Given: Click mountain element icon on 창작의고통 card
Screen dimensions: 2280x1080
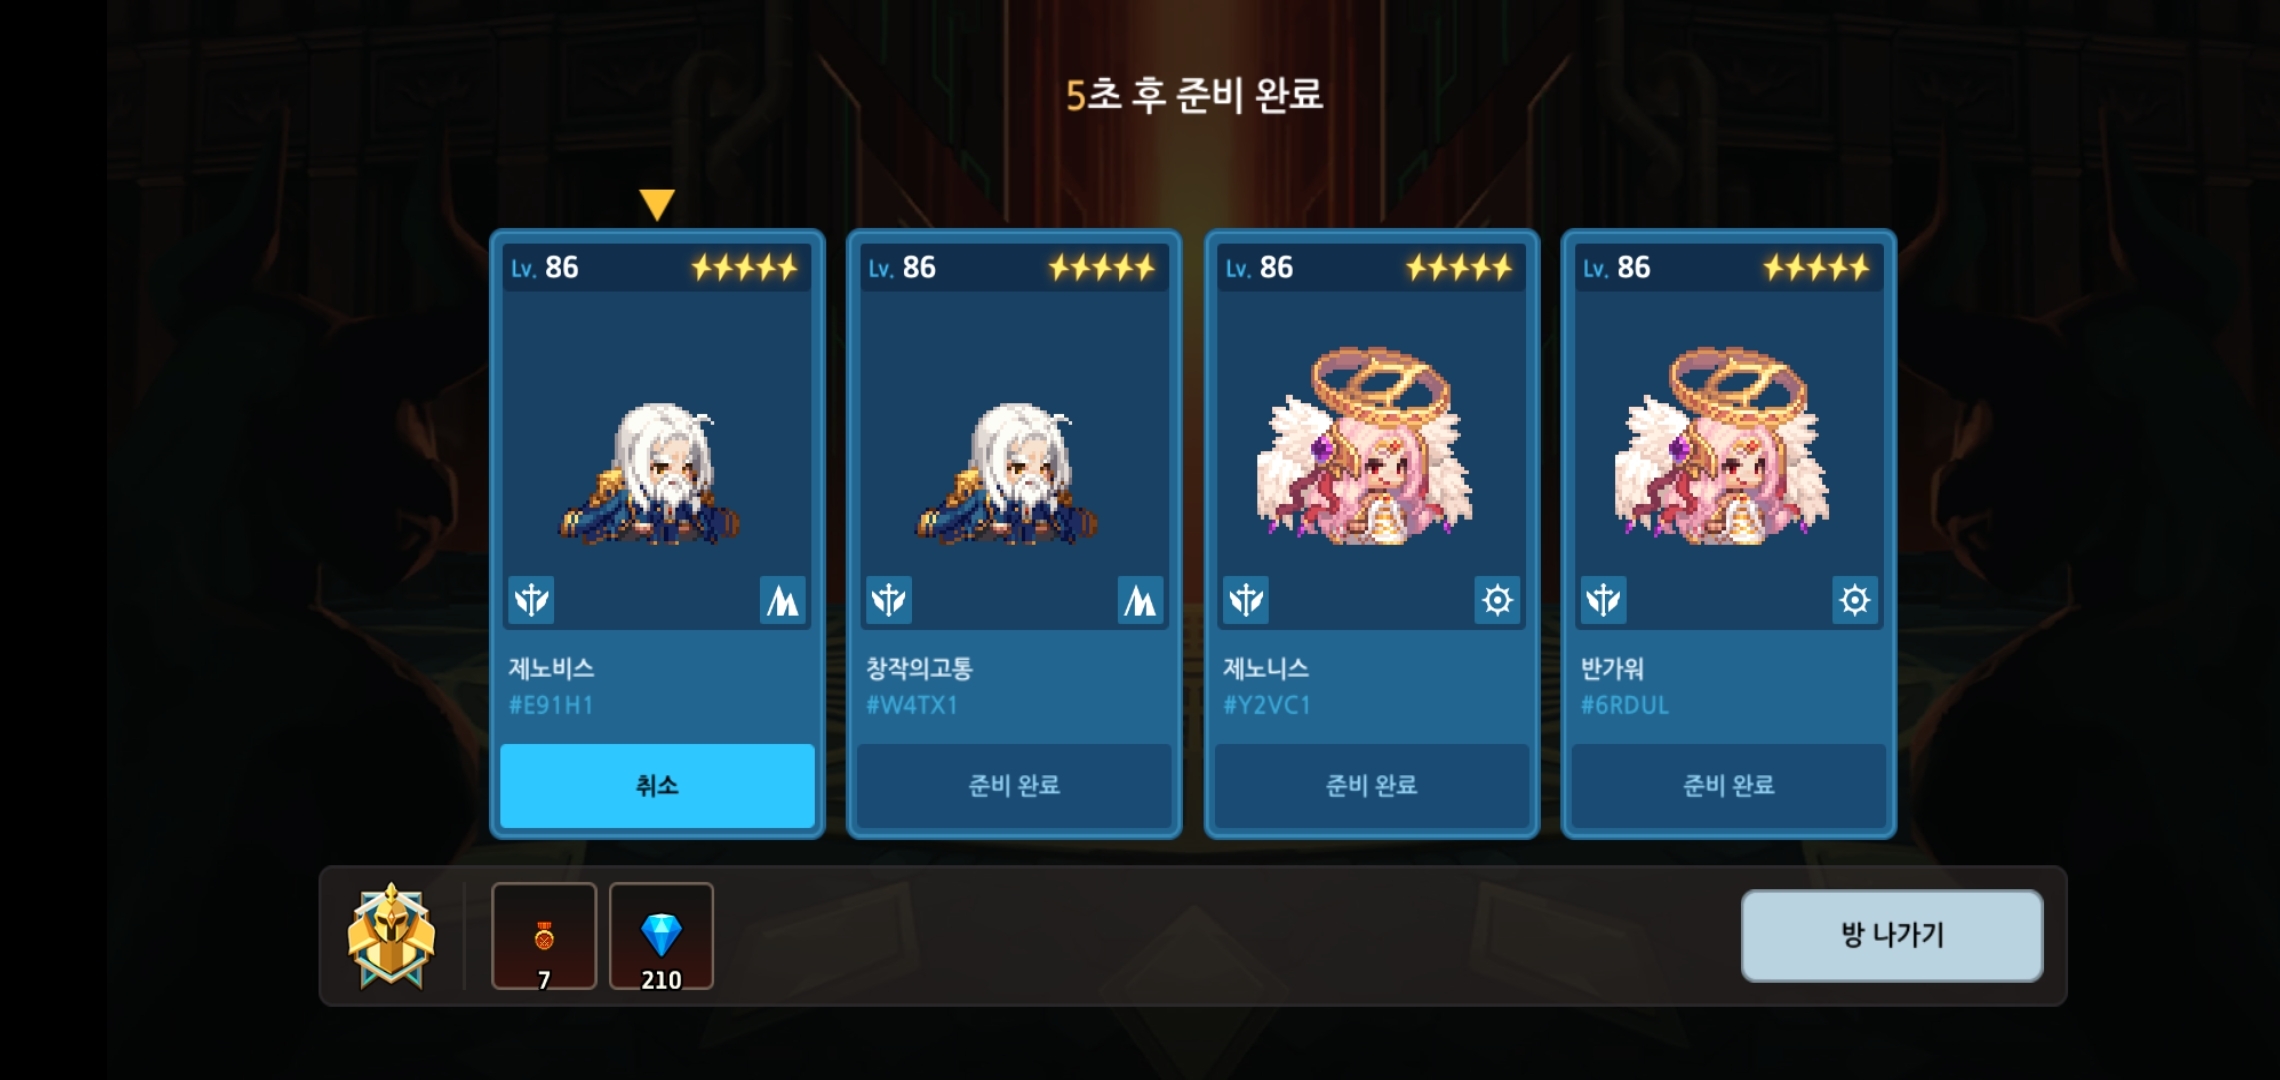Looking at the screenshot, I should tap(1140, 600).
